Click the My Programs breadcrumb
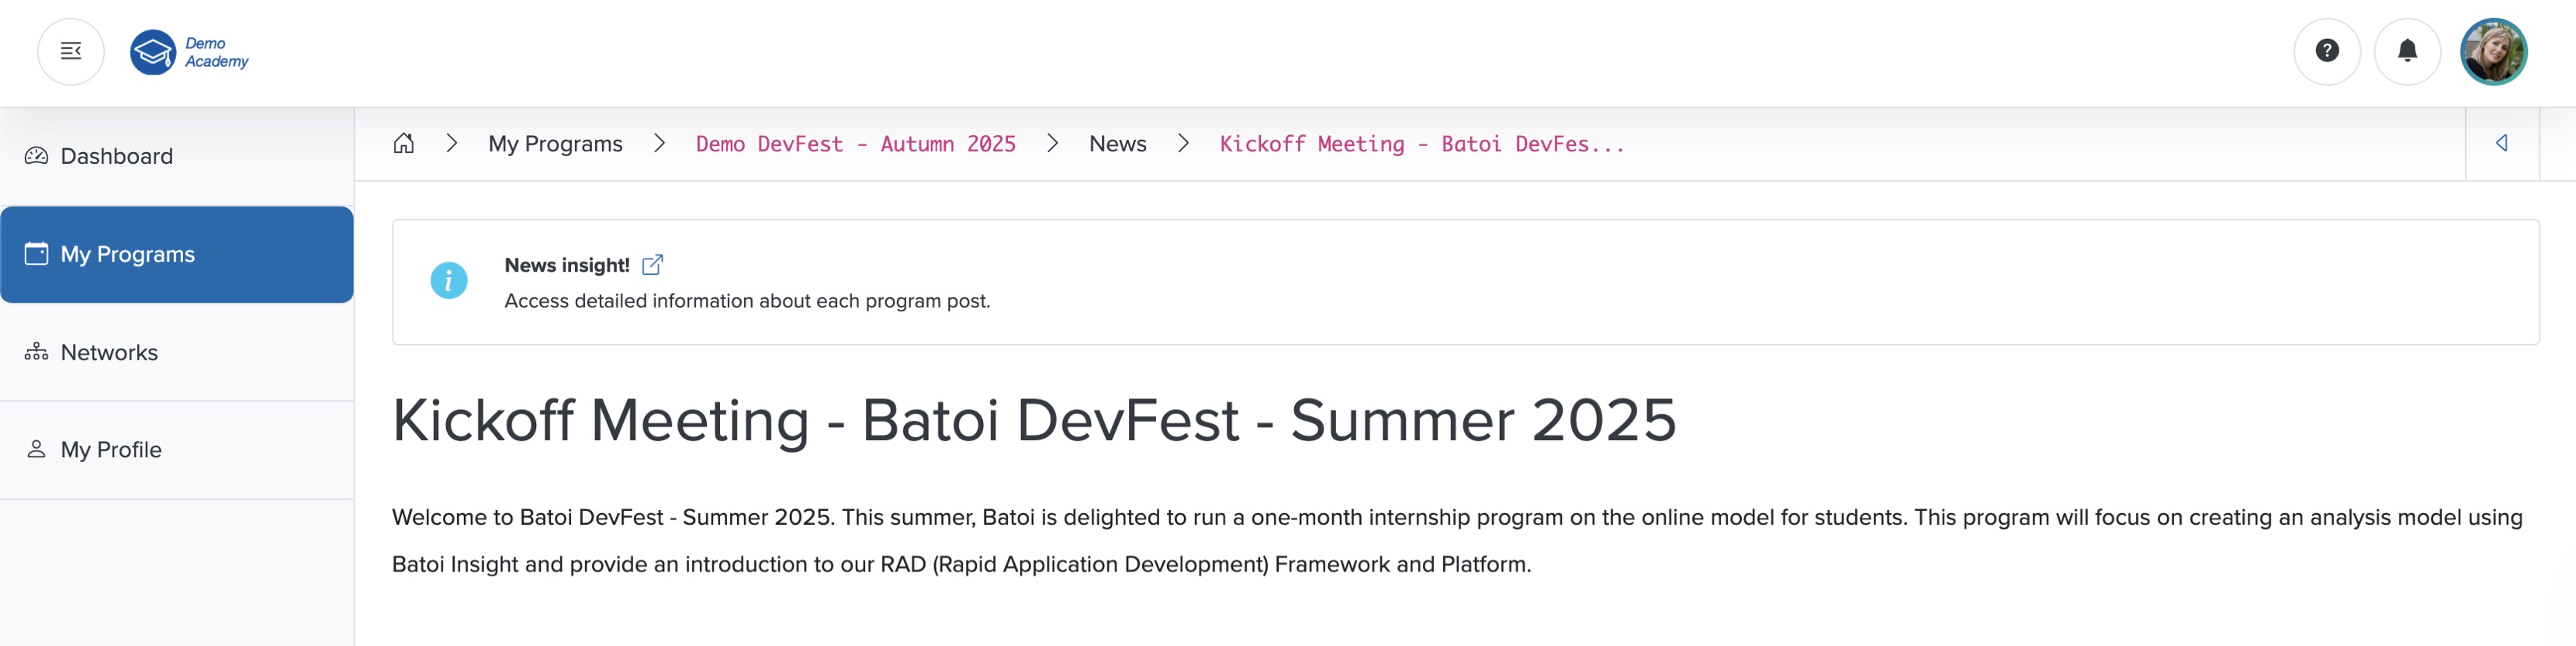Screen dimensions: 2576x646 point(555,144)
